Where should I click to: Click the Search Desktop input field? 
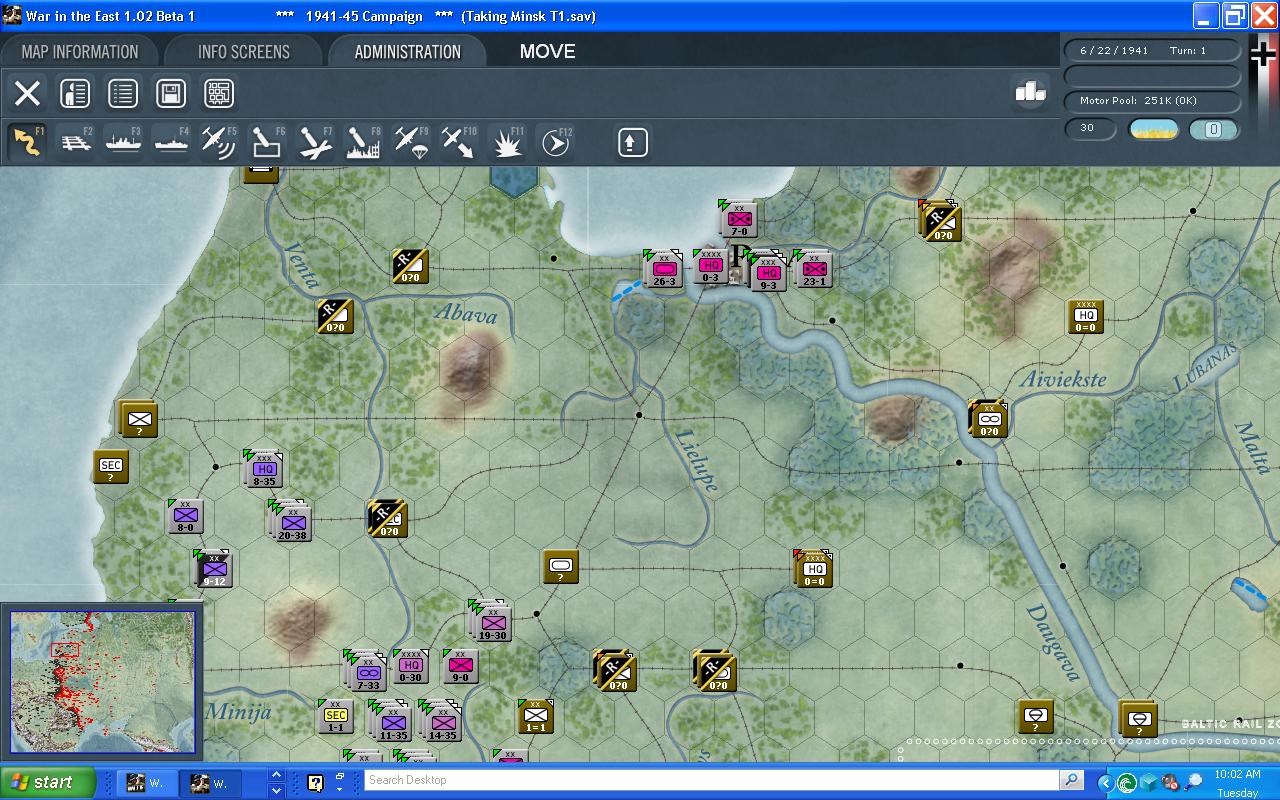click(x=712, y=780)
